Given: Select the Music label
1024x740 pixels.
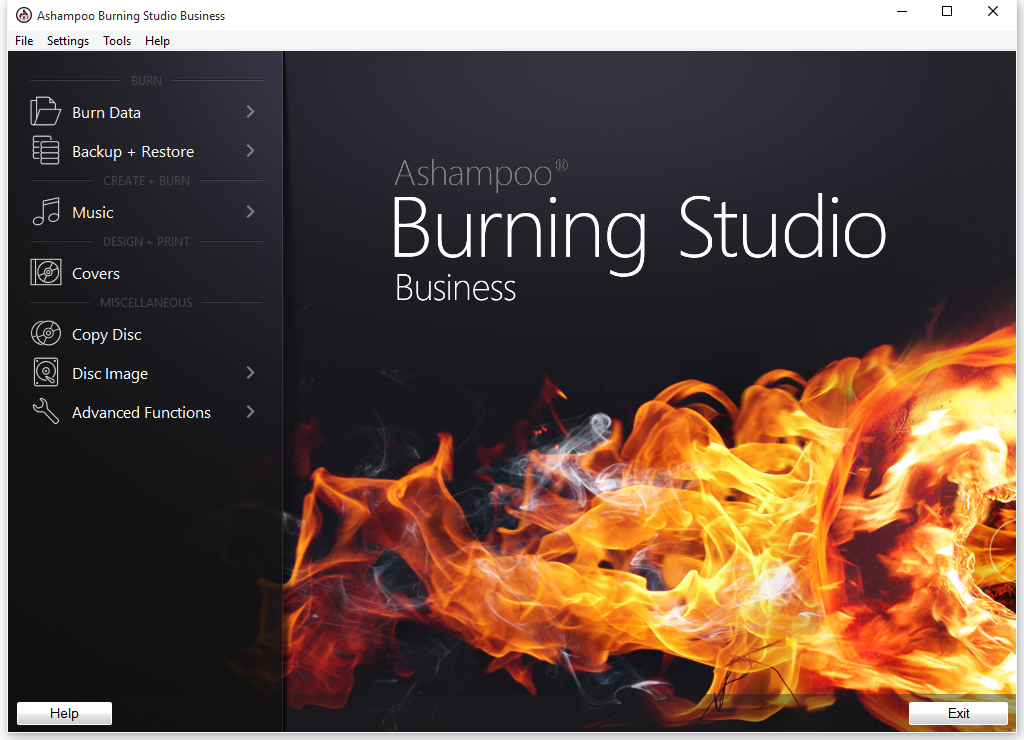Looking at the screenshot, I should point(93,212).
